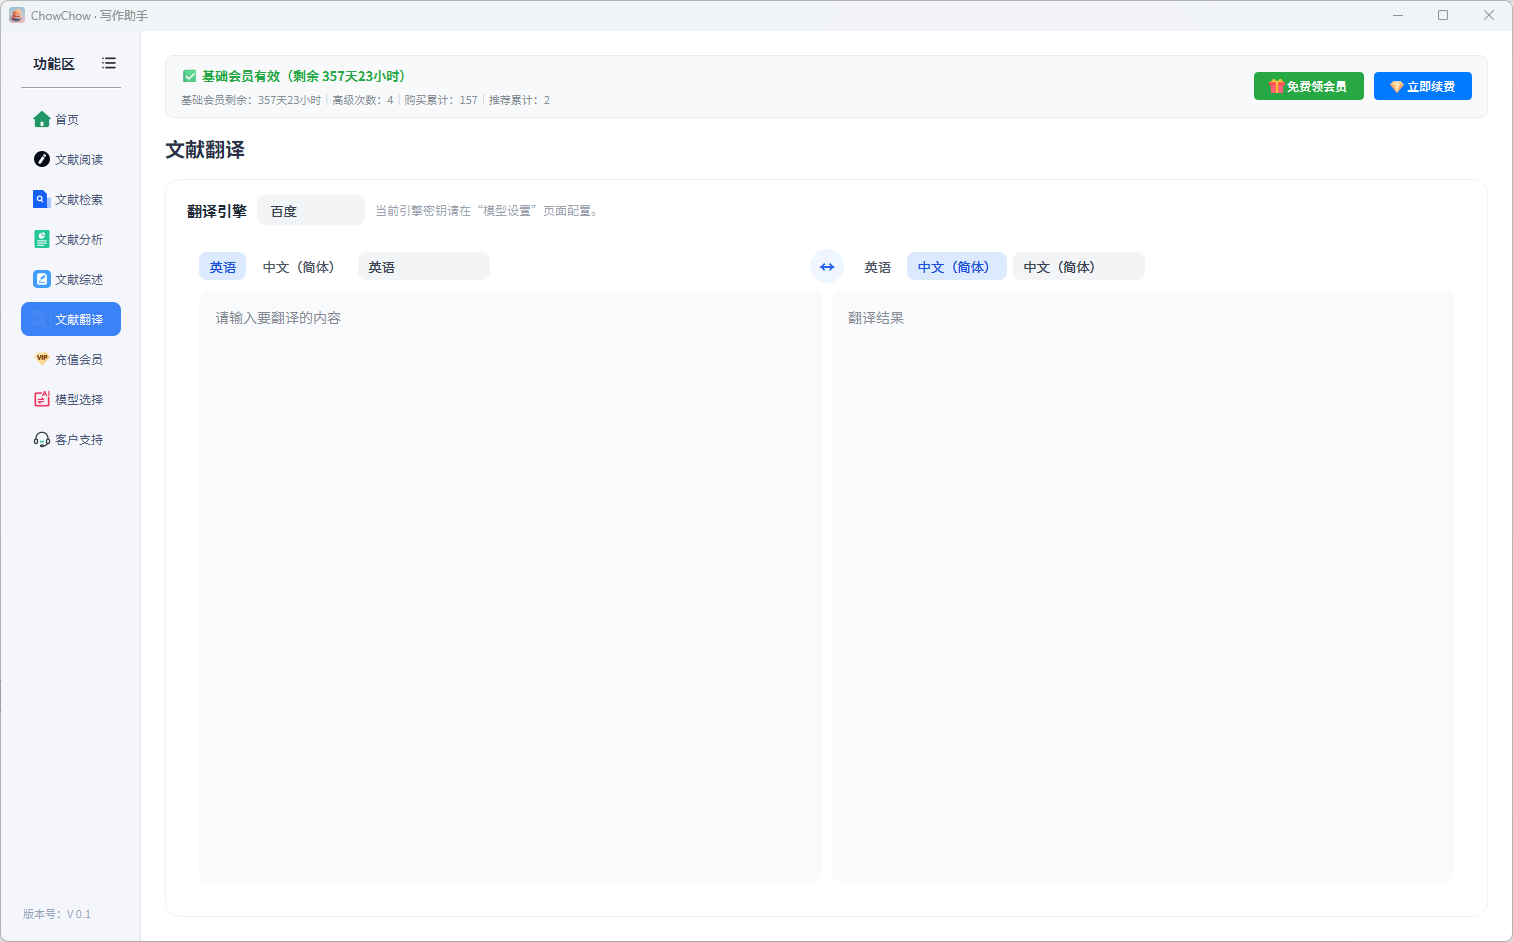This screenshot has height=942, width=1513.
Task: Collapse sidebar with the 功能区 list icon
Action: click(x=109, y=63)
